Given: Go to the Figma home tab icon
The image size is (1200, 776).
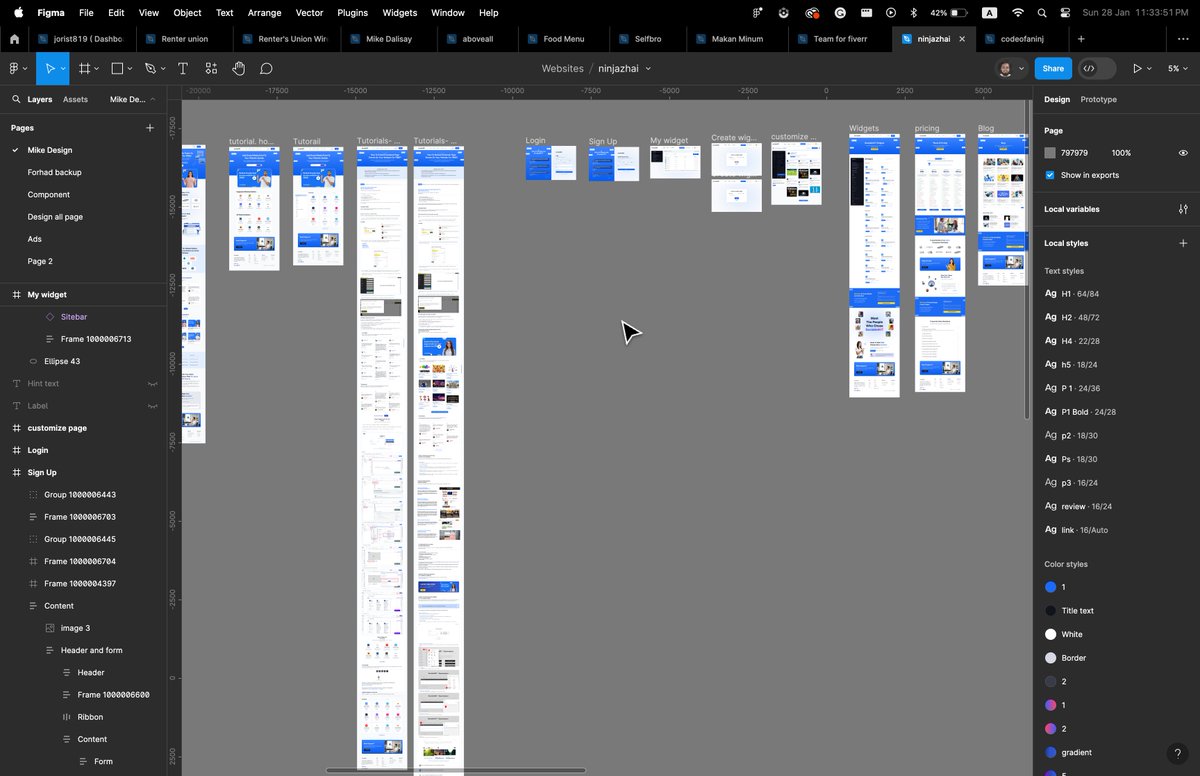Looking at the screenshot, I should coord(14,39).
